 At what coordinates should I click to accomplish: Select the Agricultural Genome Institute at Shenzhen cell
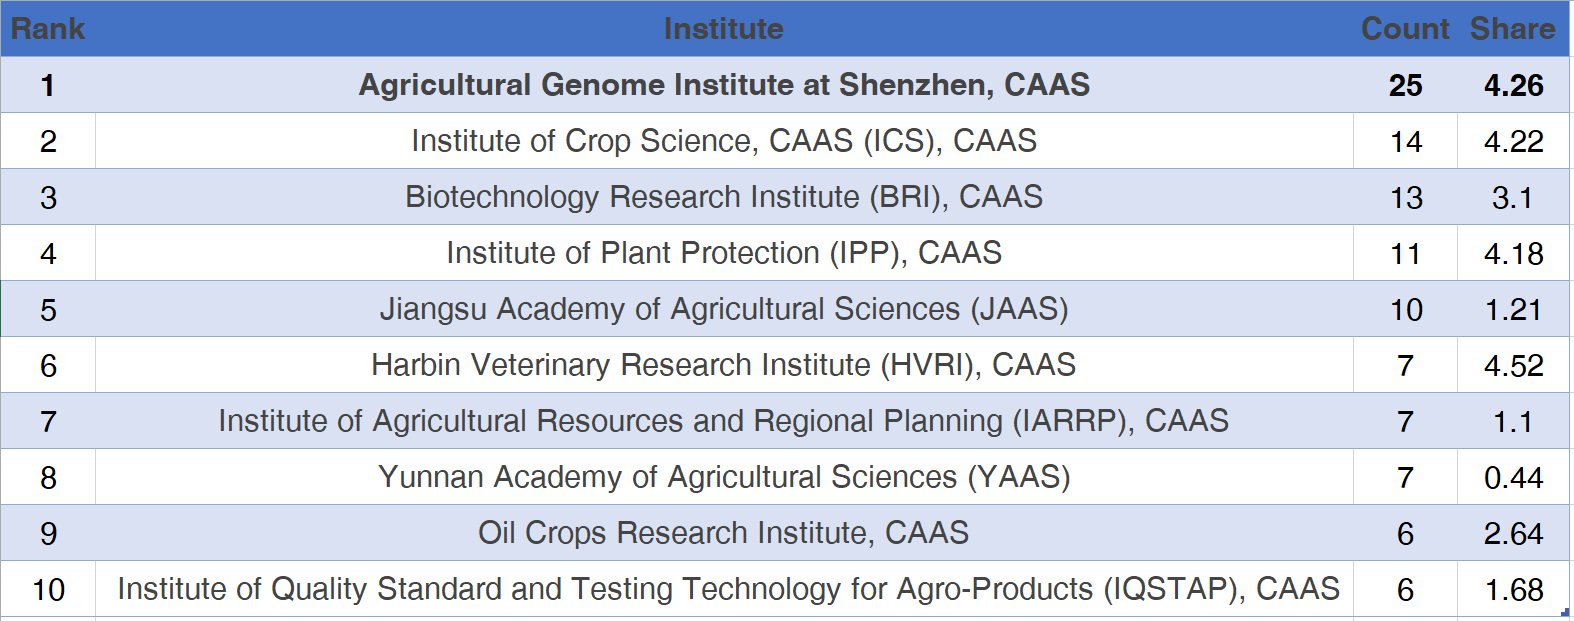click(723, 85)
